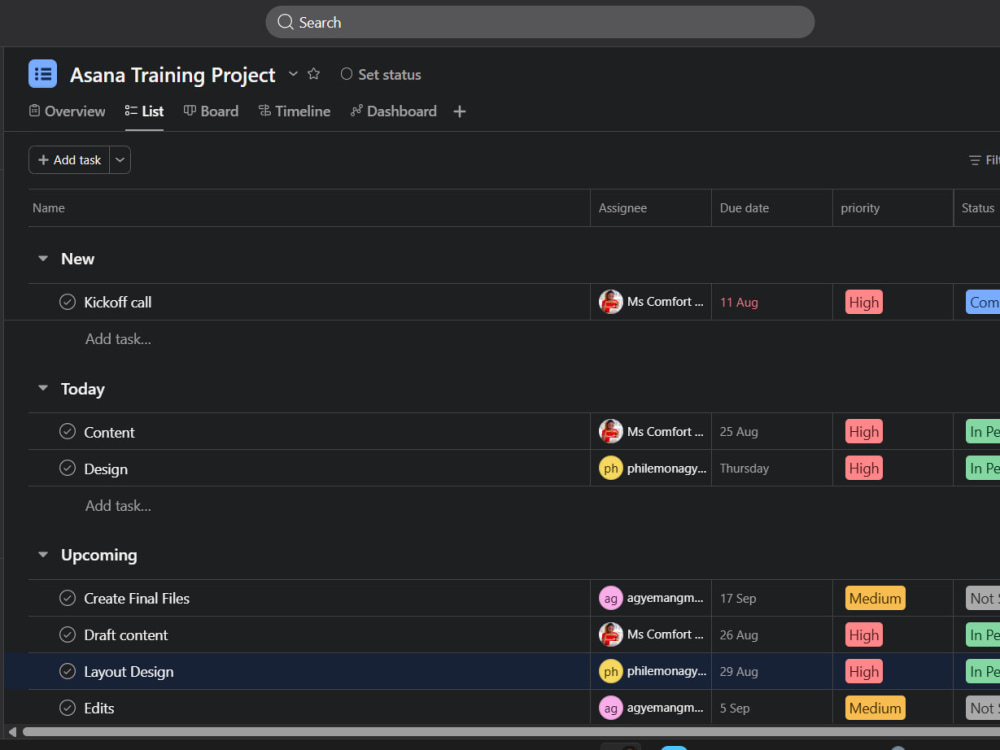Click the scrollbar left arrow
1000x750 pixels.
(12, 732)
